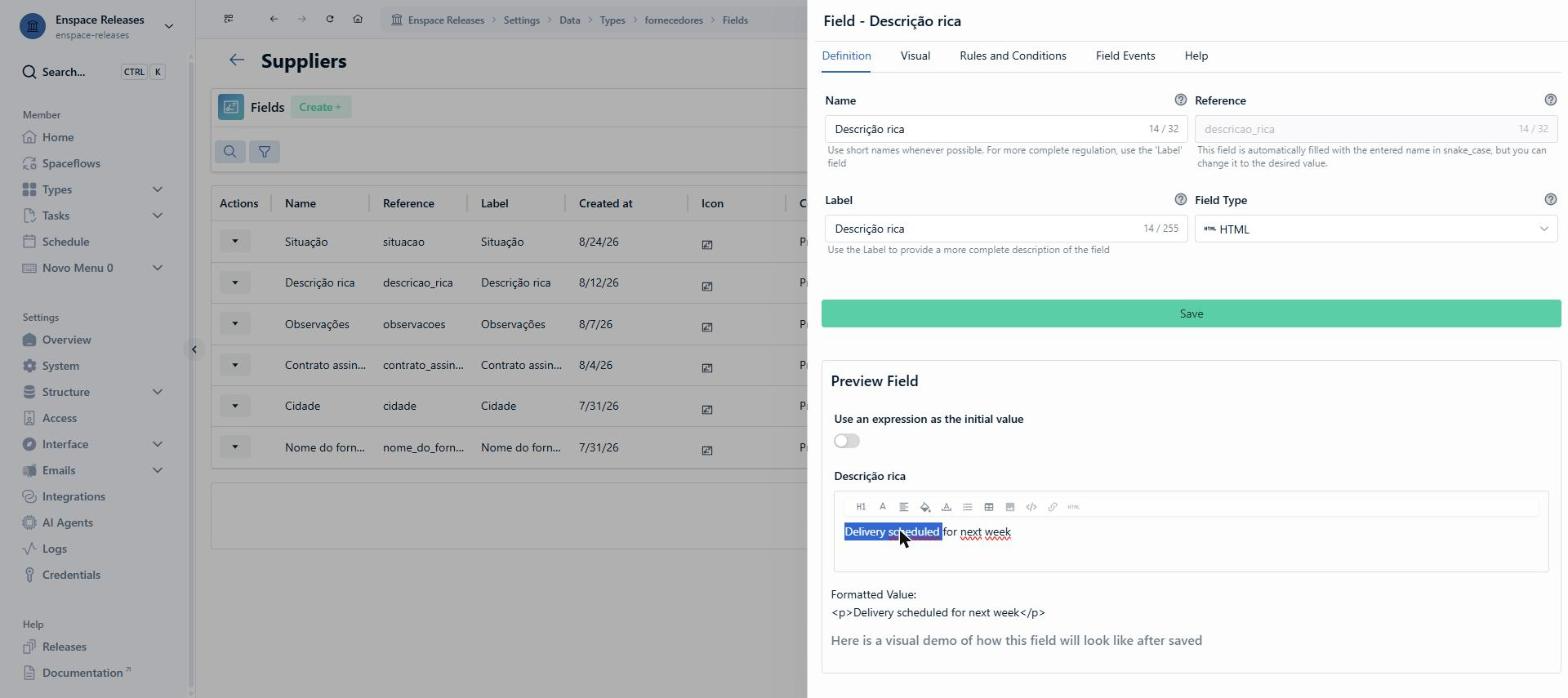Click the forward arrow in the top bar
The height and width of the screenshot is (698, 1568).
point(301,19)
